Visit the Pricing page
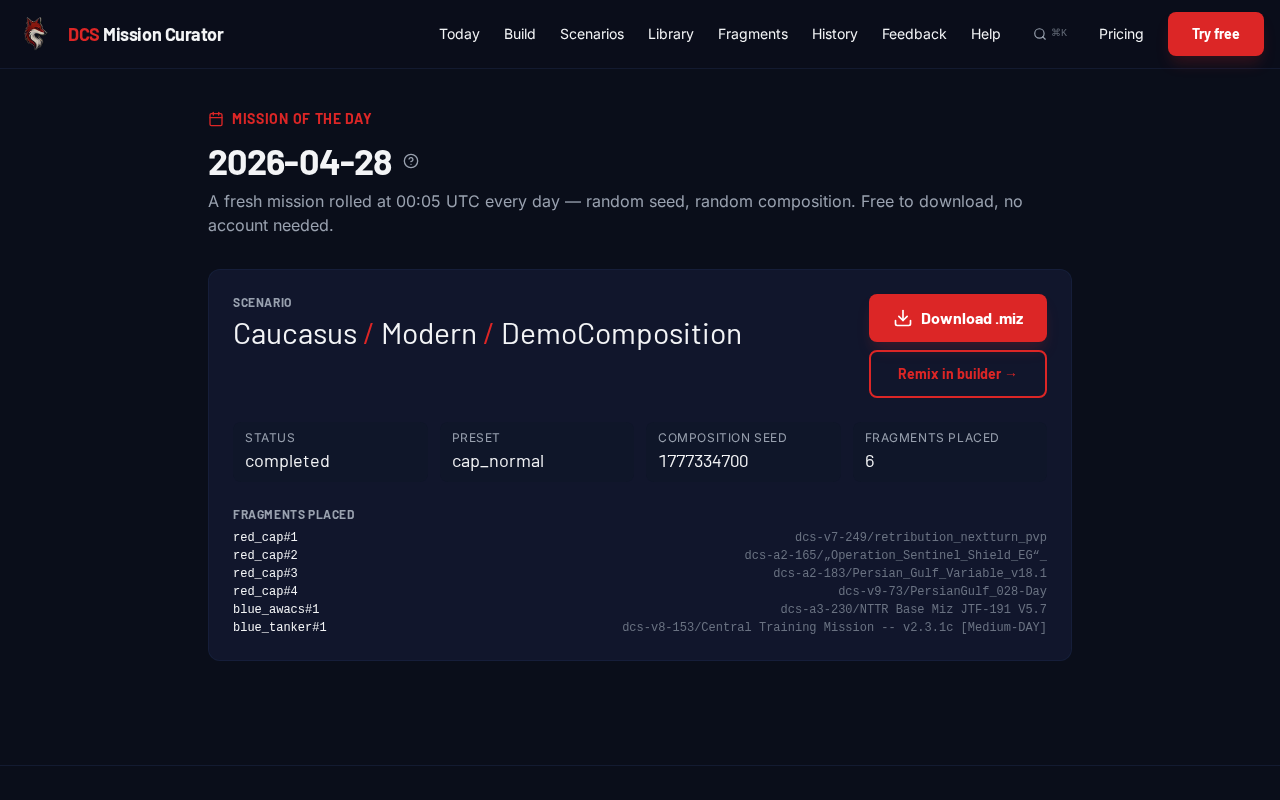This screenshot has height=800, width=1280. pos(1121,34)
